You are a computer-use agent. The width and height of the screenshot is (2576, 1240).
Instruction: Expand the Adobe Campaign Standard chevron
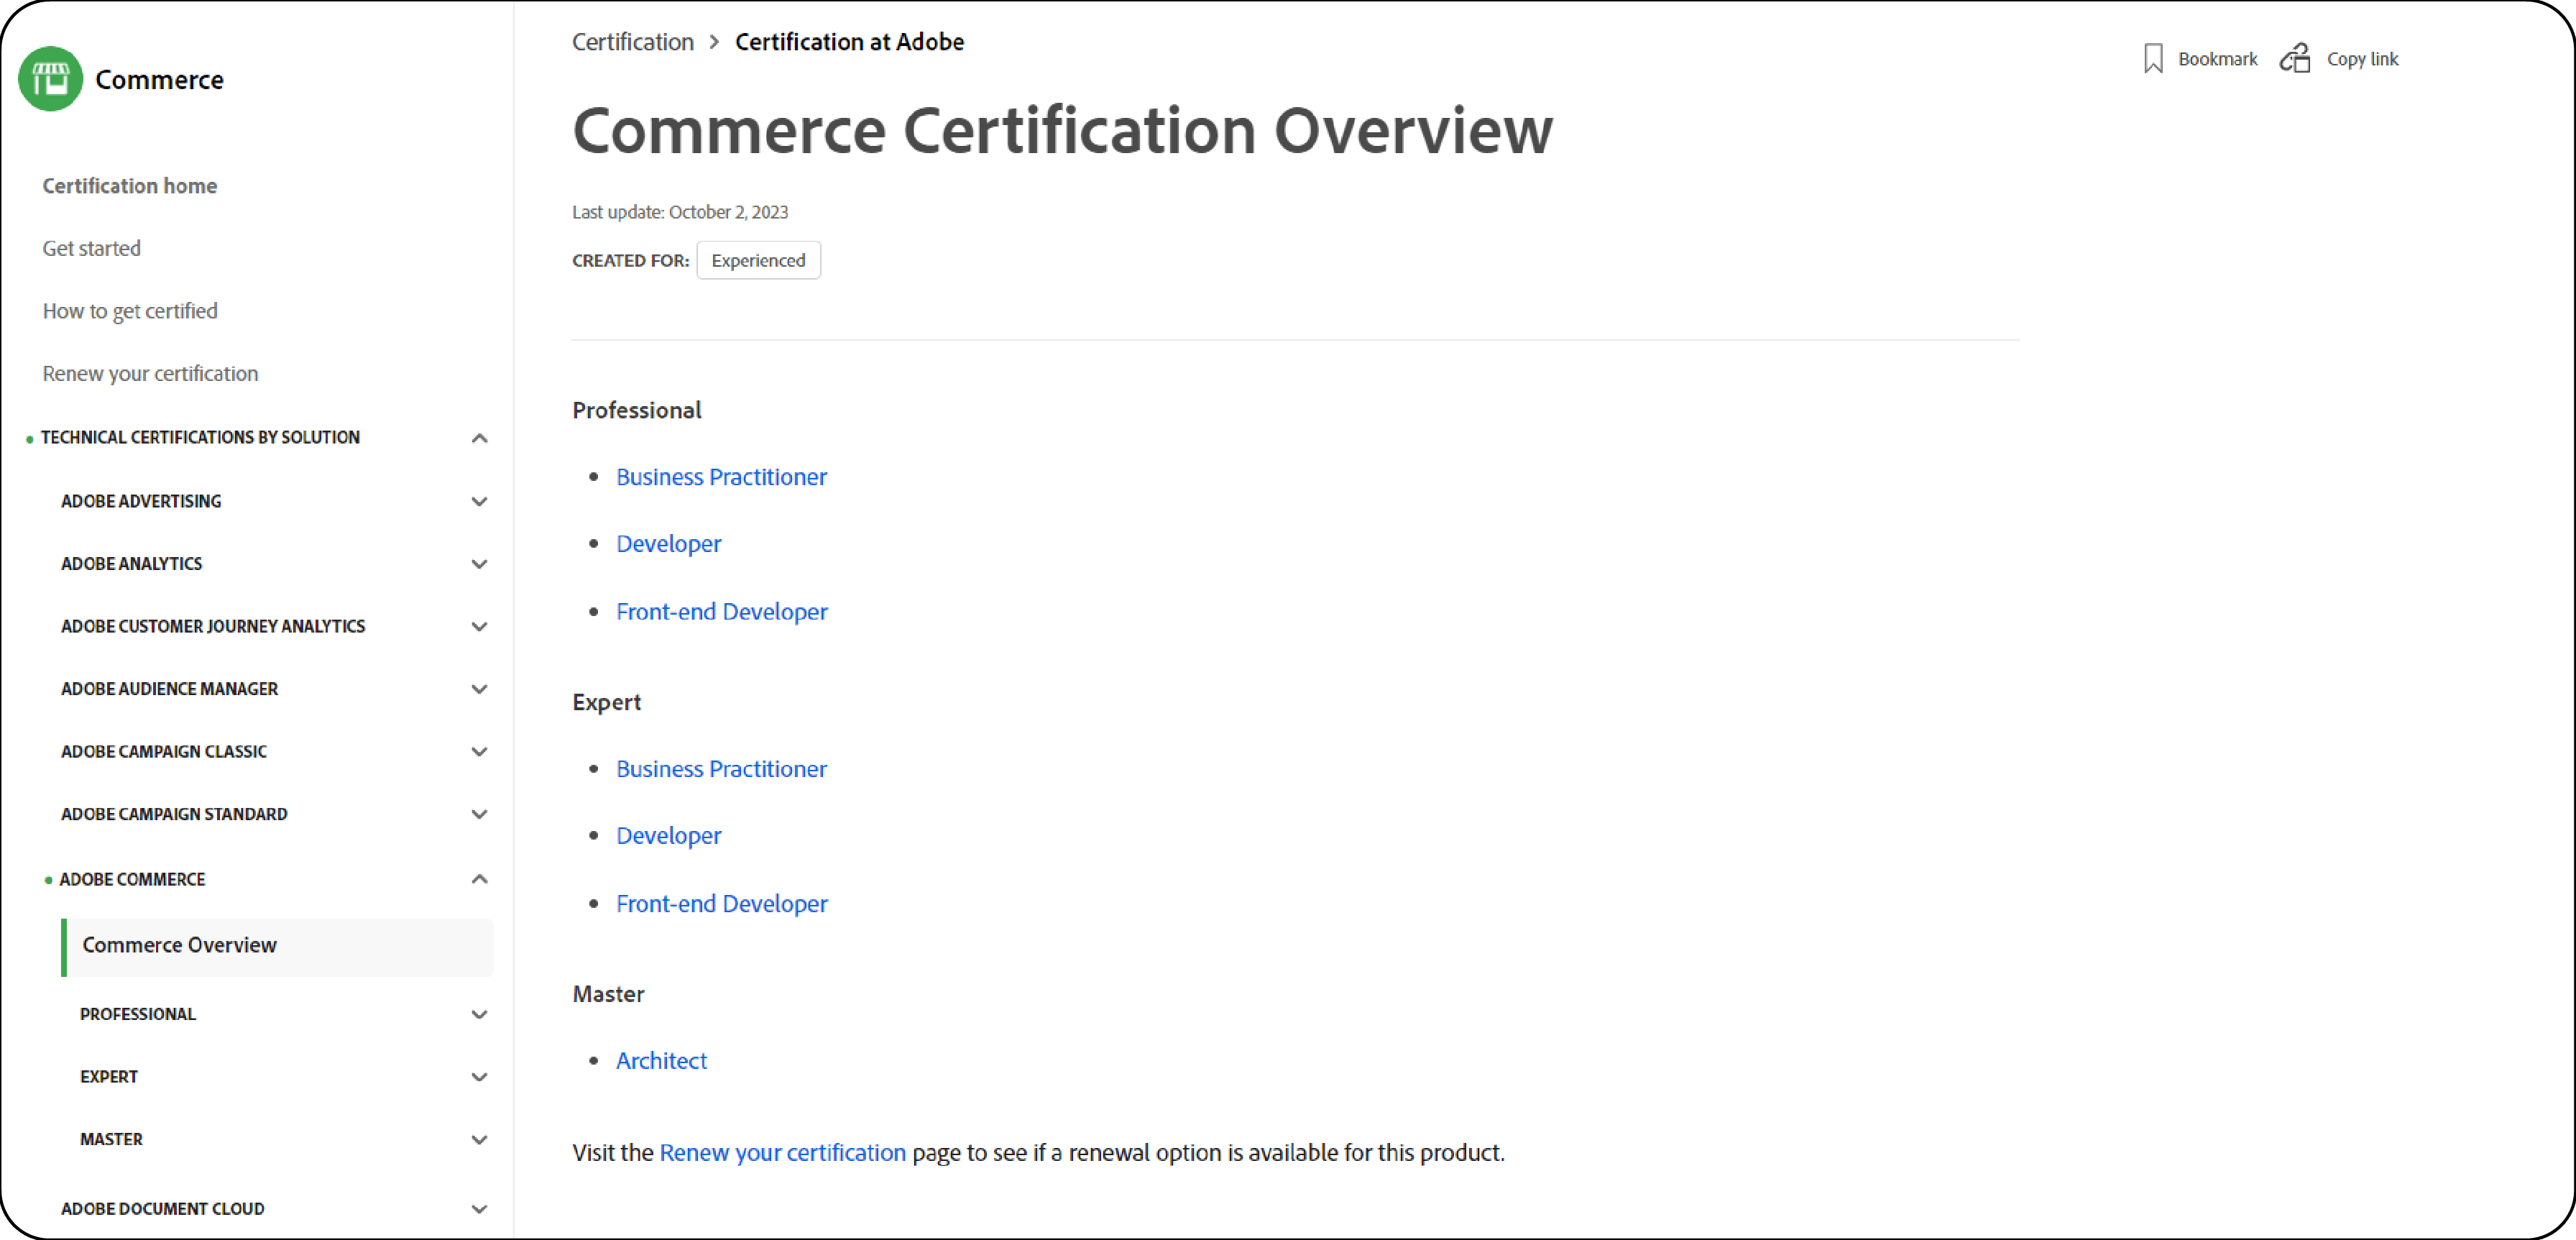point(480,814)
